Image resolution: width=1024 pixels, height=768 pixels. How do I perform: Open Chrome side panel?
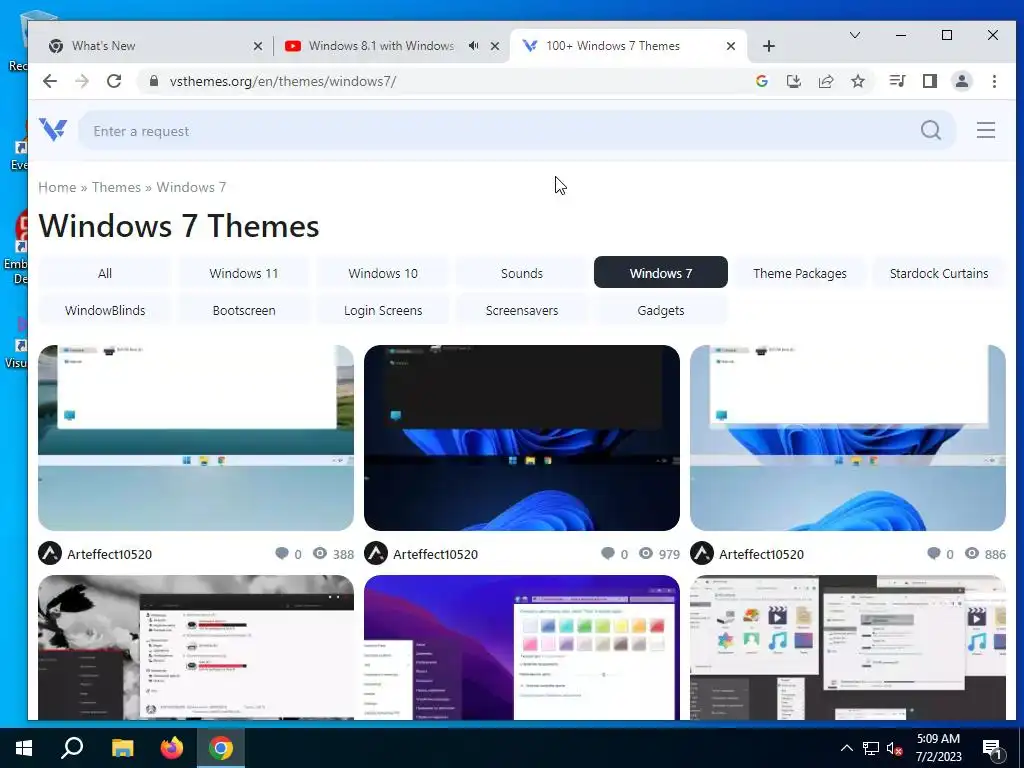pos(930,81)
